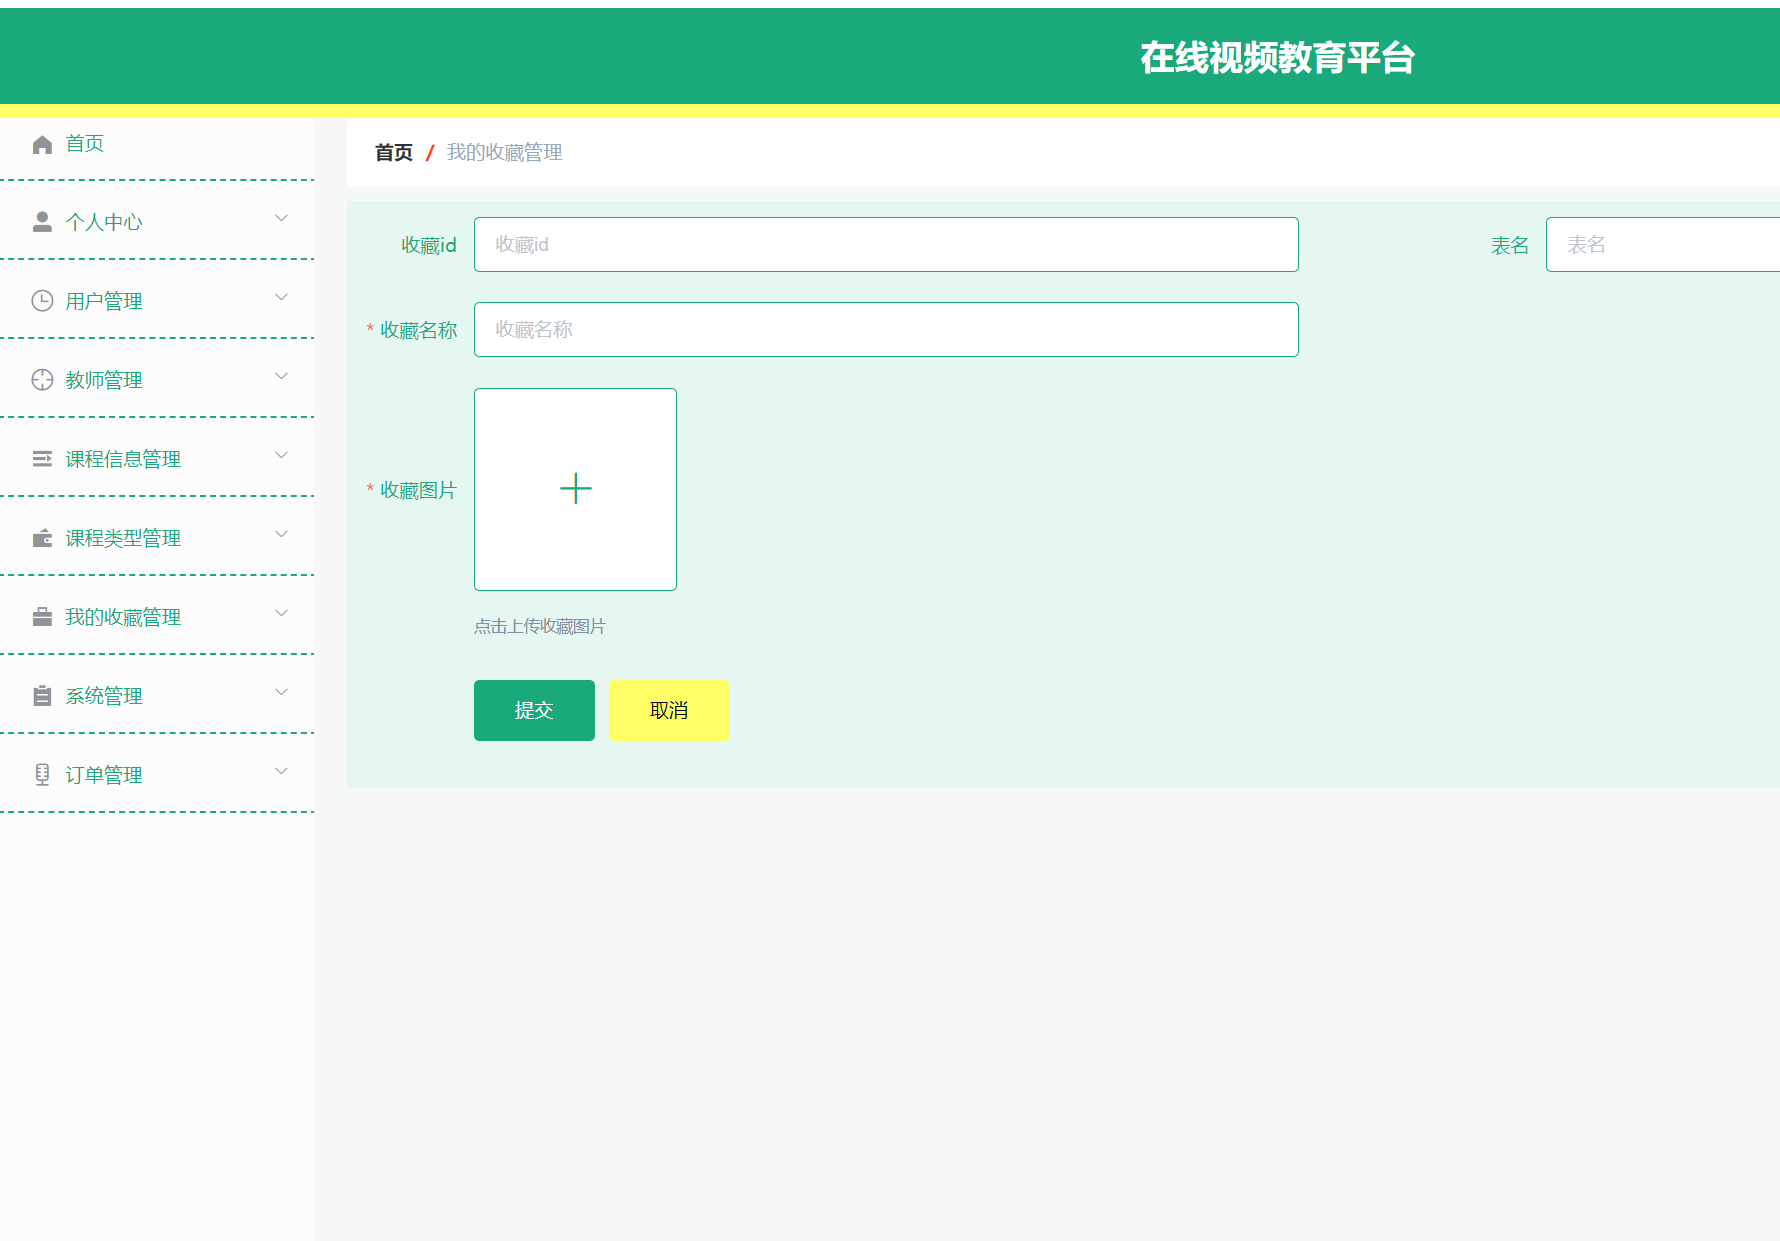Click the 首页 breadcrumb link
This screenshot has width=1780, height=1241.
393,152
